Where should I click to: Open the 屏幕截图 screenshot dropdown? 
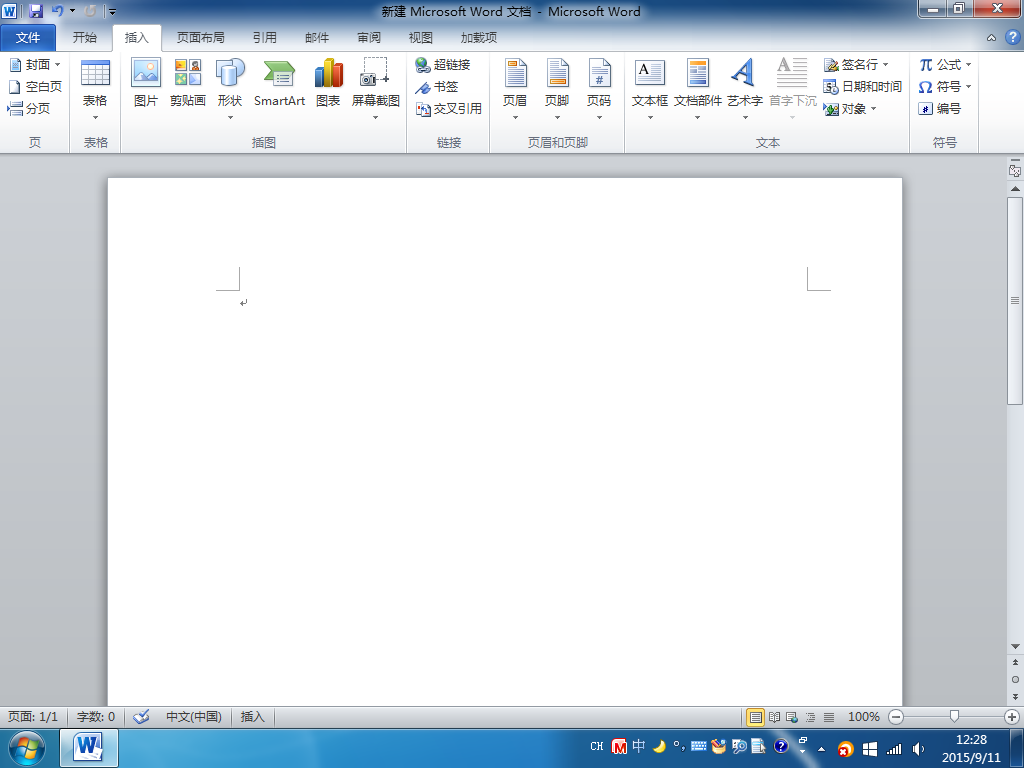point(376,89)
